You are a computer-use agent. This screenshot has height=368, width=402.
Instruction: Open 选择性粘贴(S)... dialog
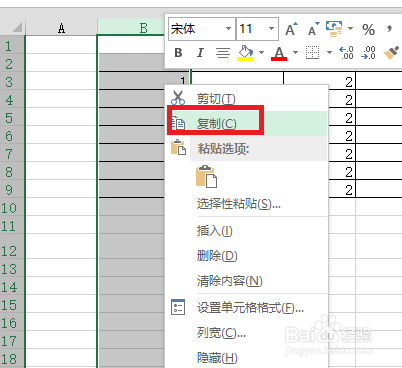pyautogui.click(x=247, y=203)
